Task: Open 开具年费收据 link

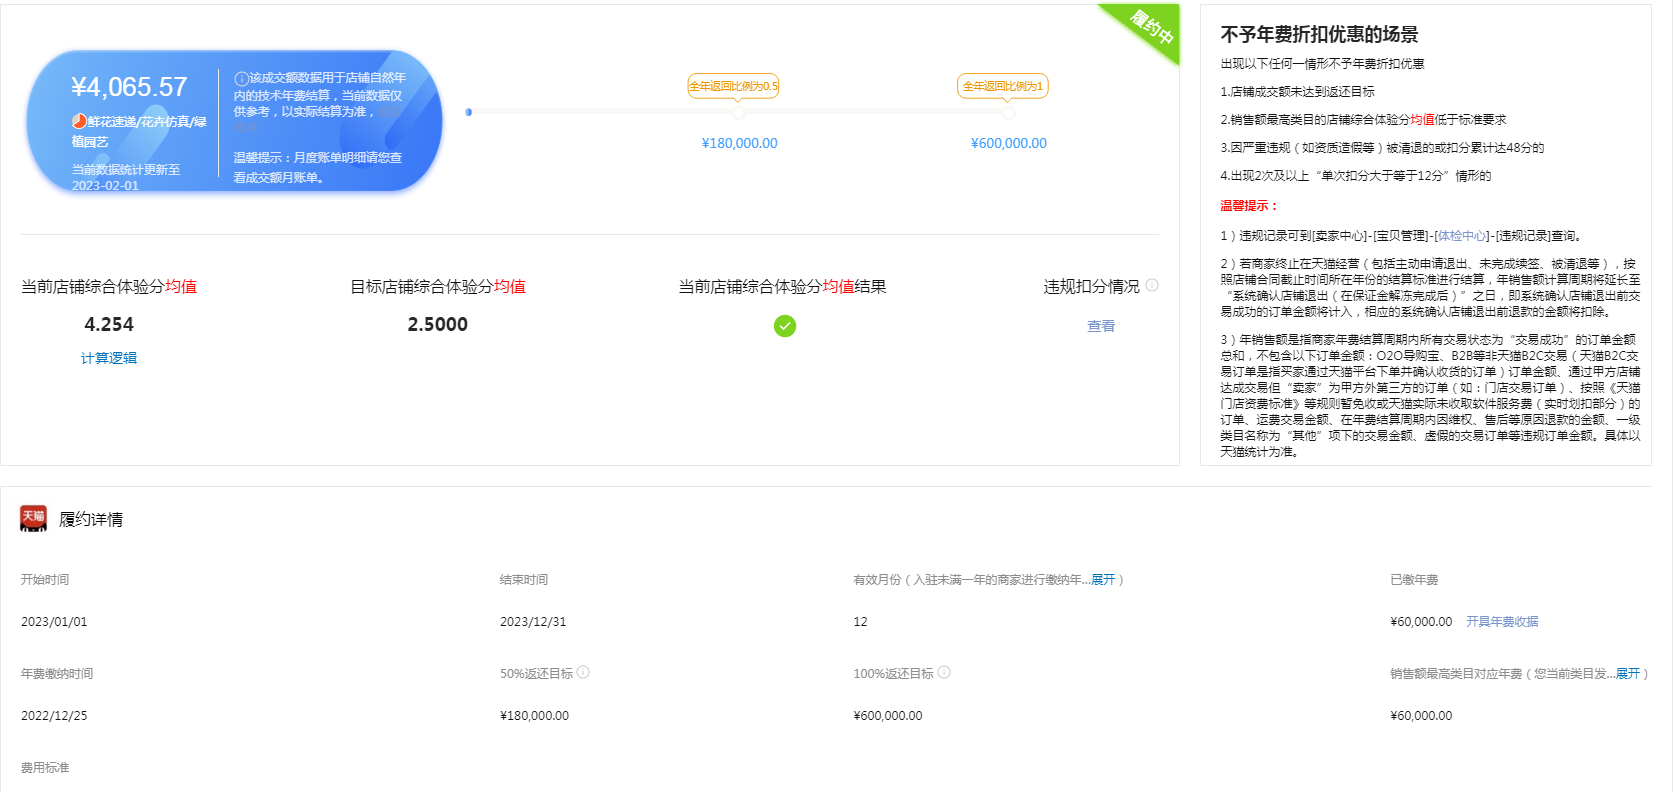Action: tap(1502, 622)
